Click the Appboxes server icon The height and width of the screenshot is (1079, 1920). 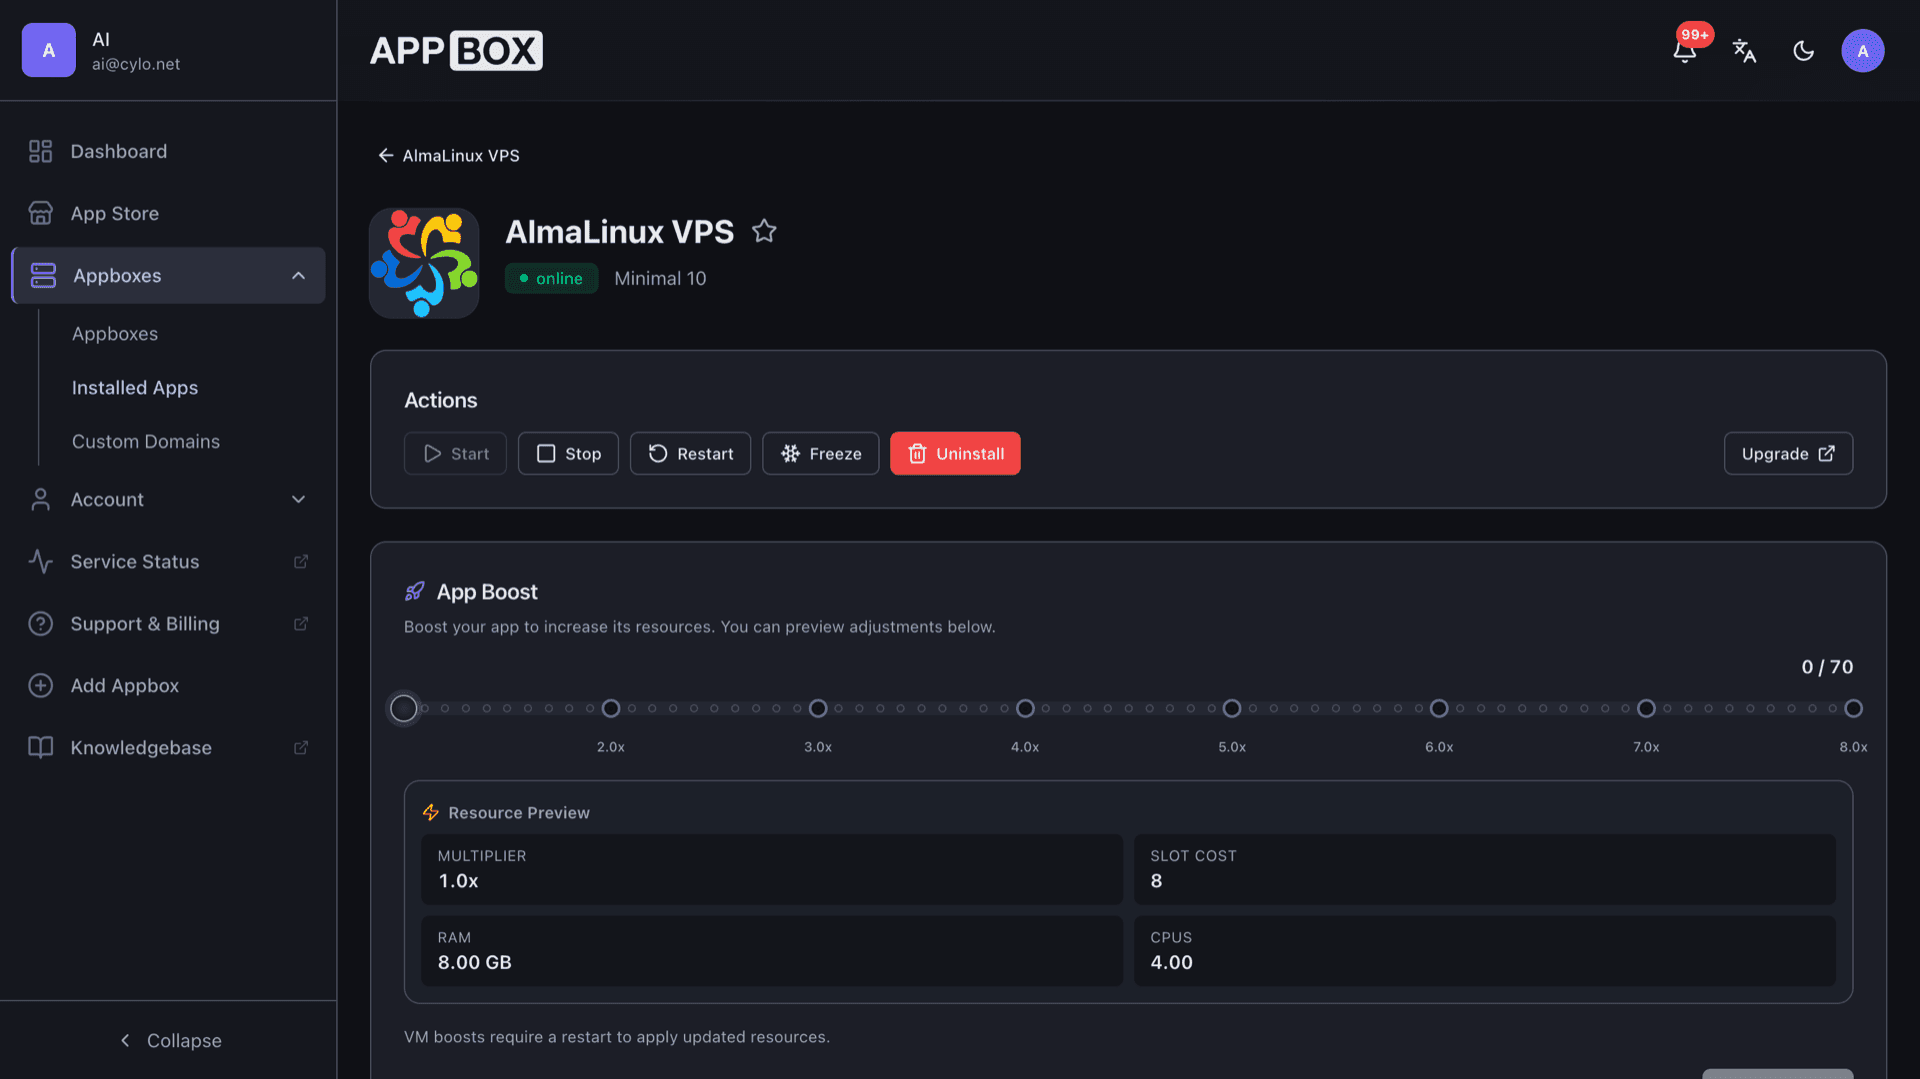43,275
